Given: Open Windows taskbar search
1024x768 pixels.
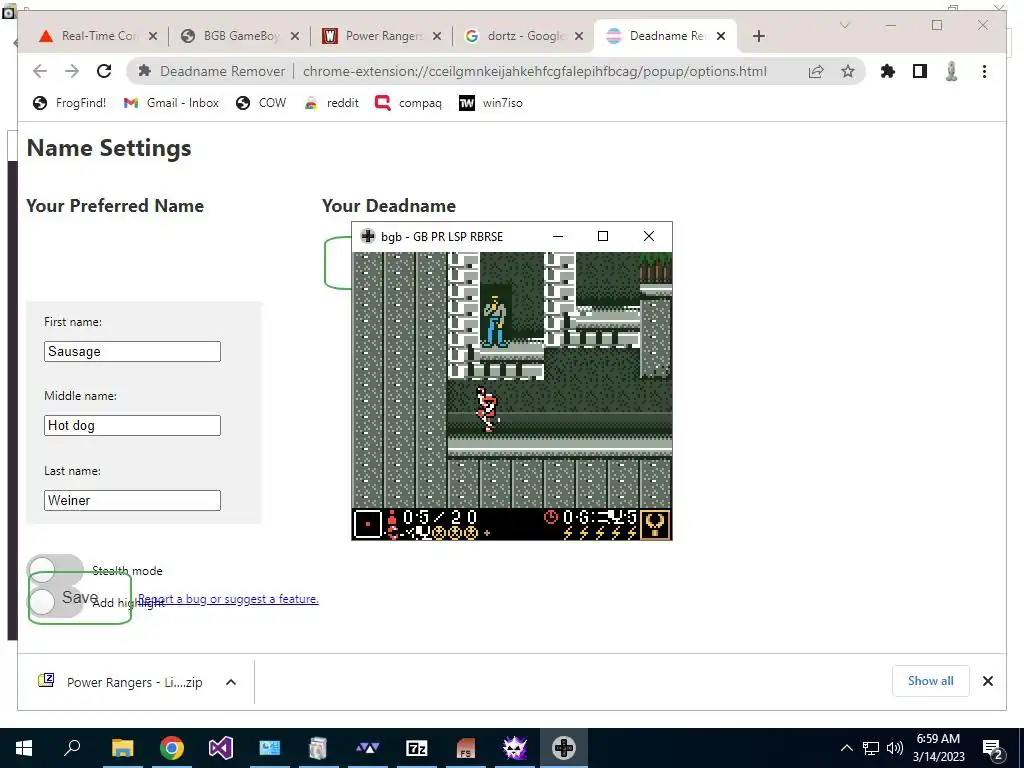Looking at the screenshot, I should [72, 748].
